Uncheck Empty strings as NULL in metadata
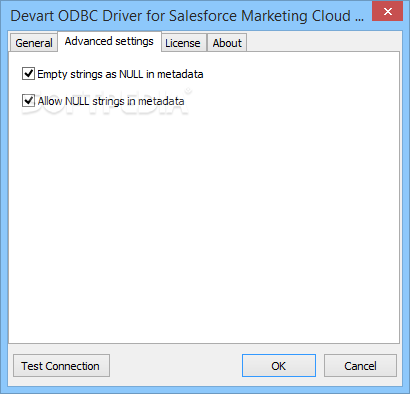Viewport: 410px width, 394px height. pyautogui.click(x=28, y=74)
